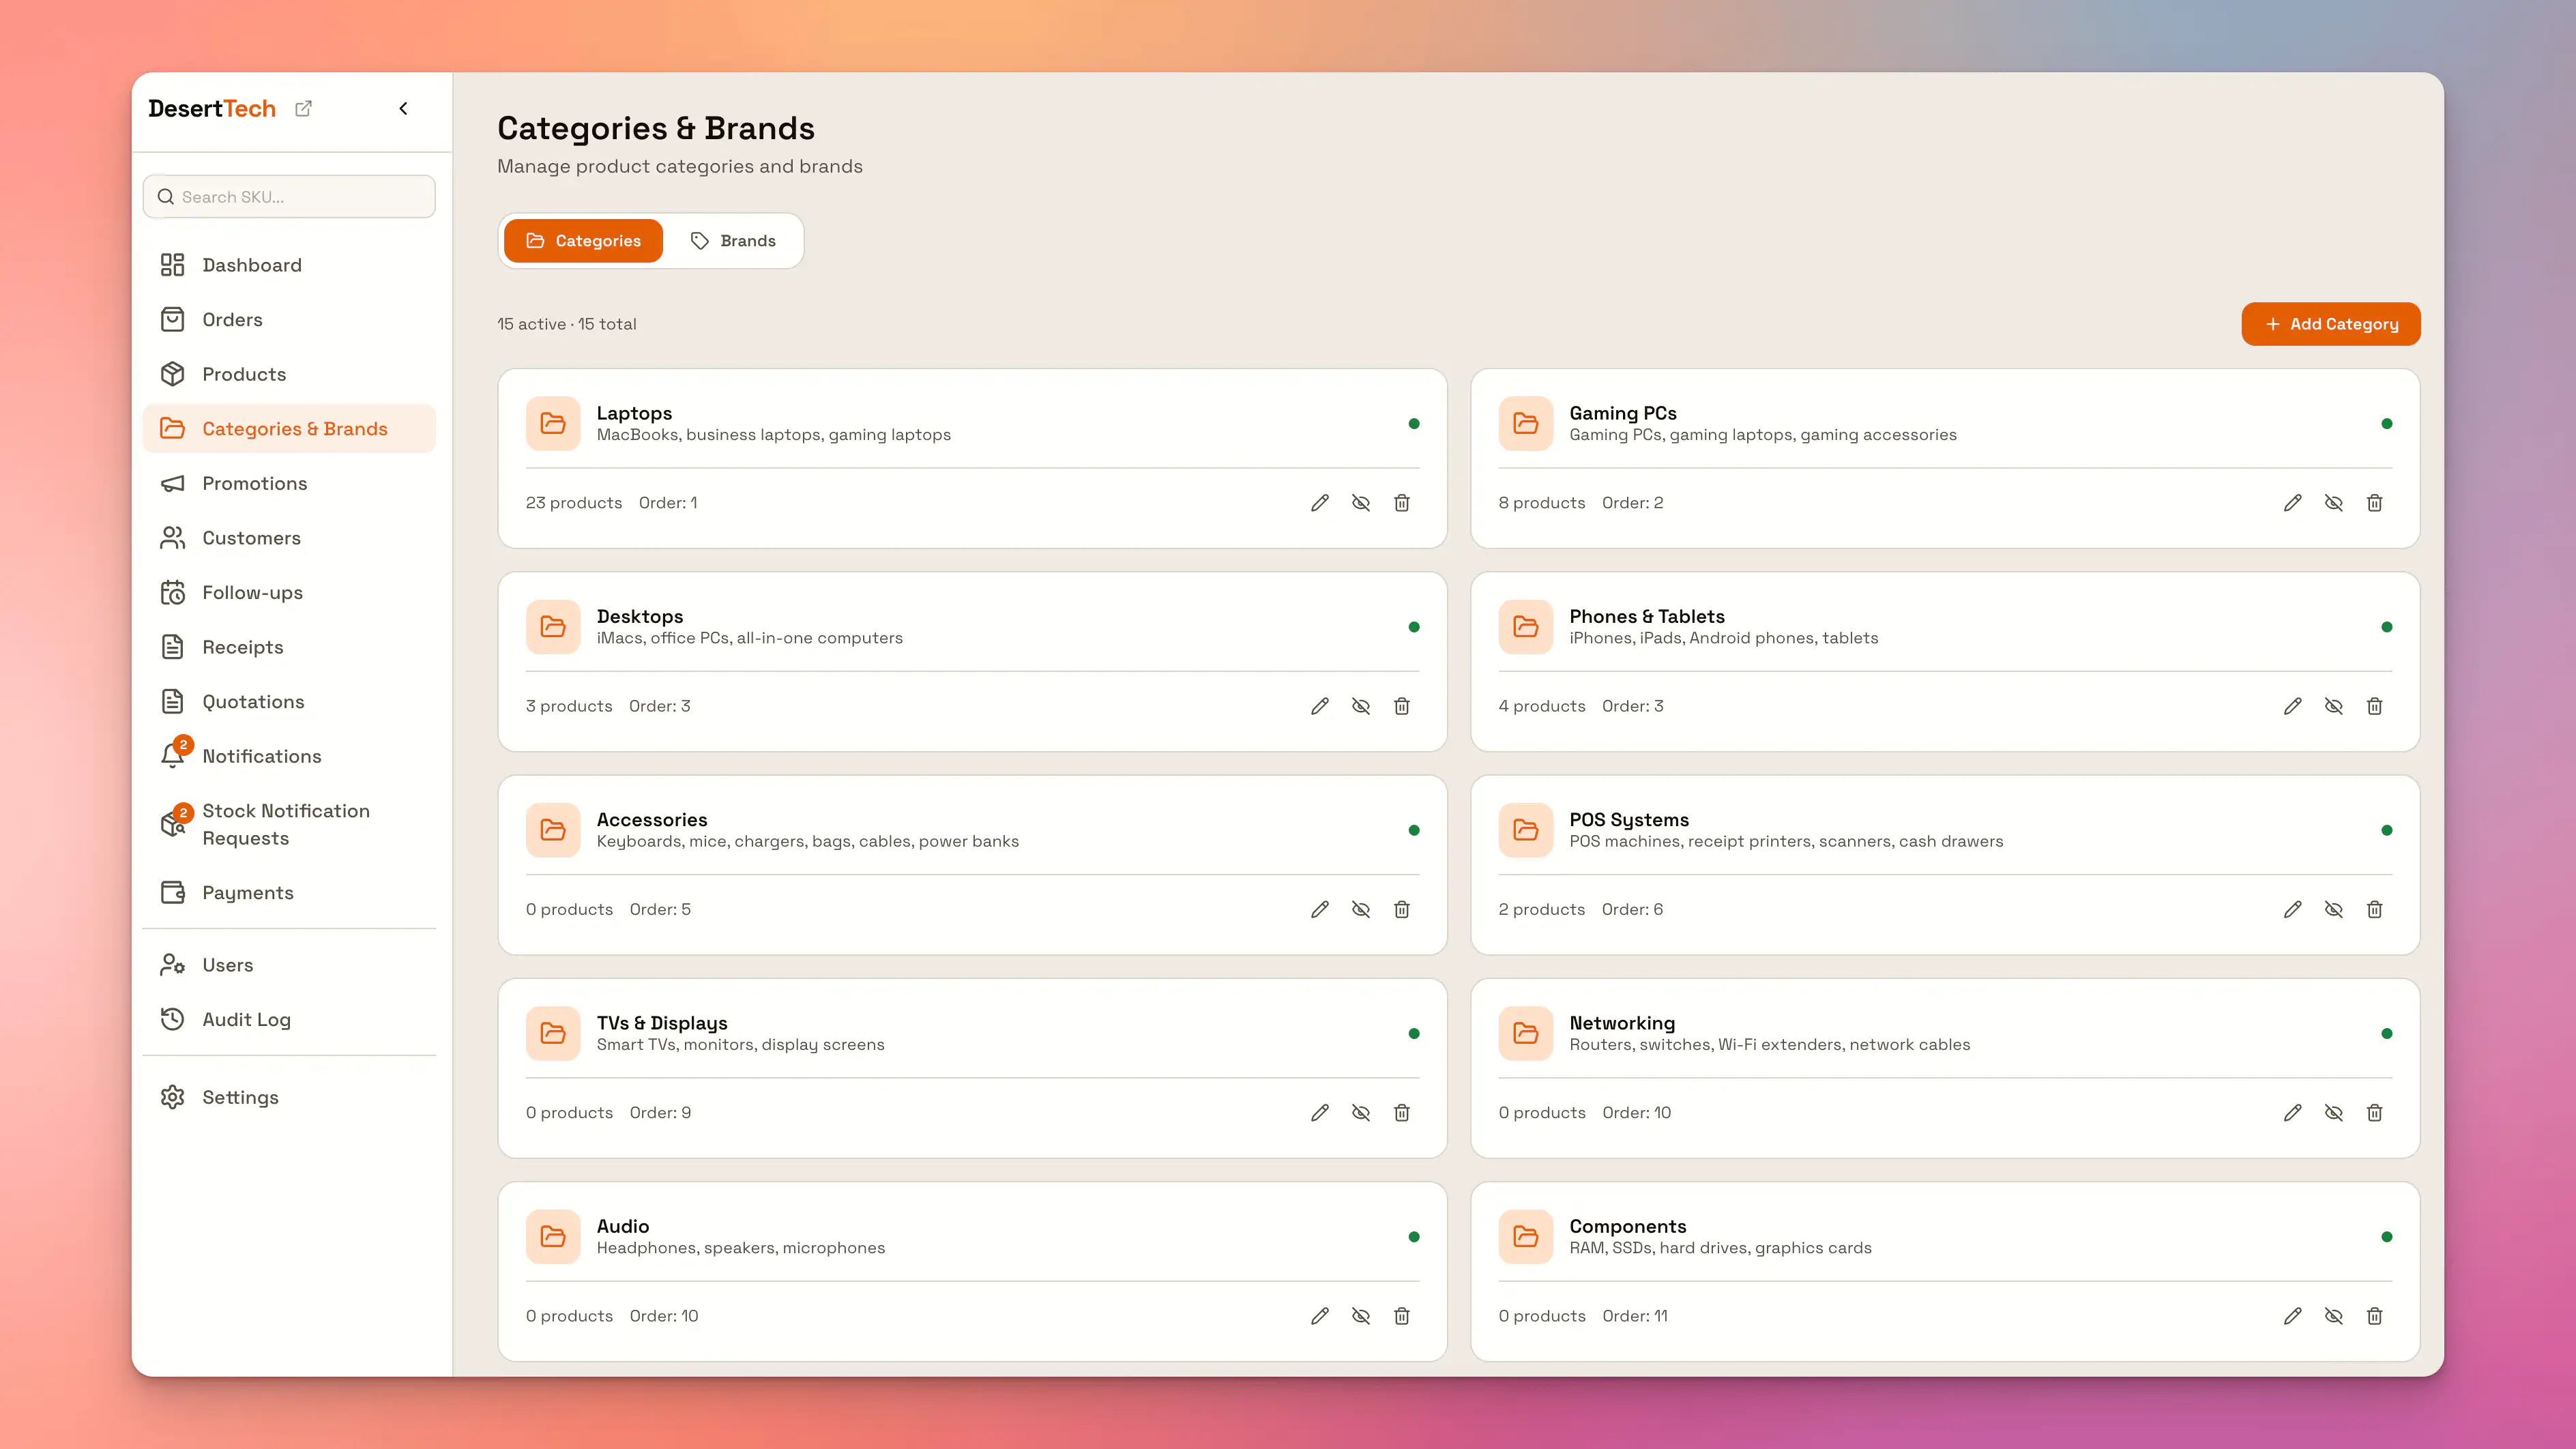Delete the Laptops category
2576x1449 pixels.
point(1402,503)
